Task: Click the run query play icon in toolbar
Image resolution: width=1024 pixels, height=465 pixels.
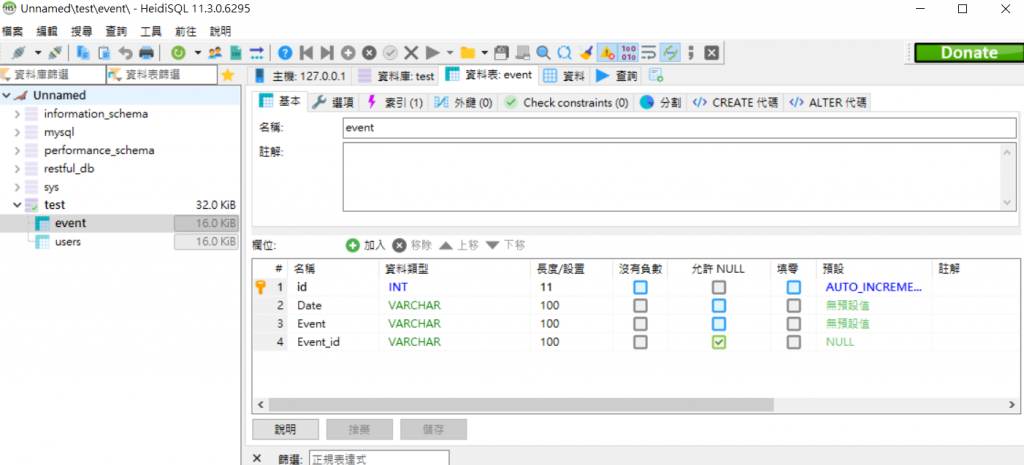Action: [432, 52]
